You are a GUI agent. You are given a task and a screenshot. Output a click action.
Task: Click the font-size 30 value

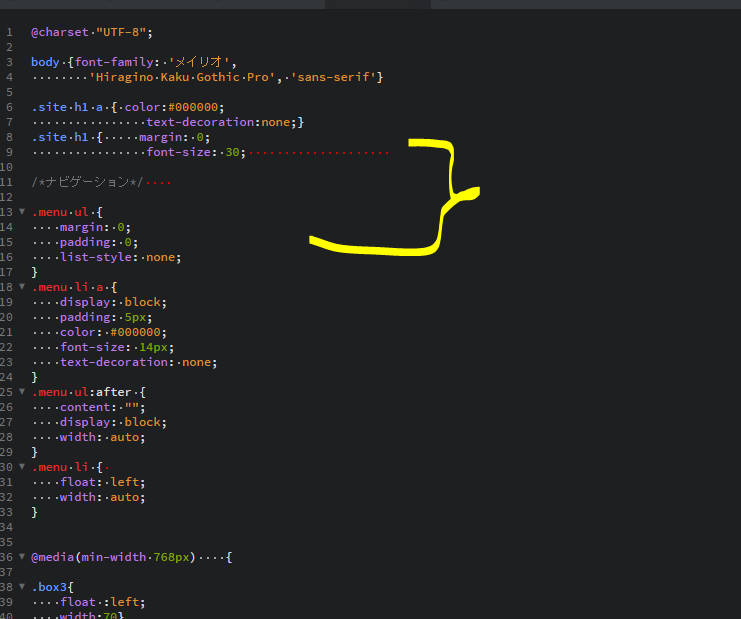click(234, 152)
